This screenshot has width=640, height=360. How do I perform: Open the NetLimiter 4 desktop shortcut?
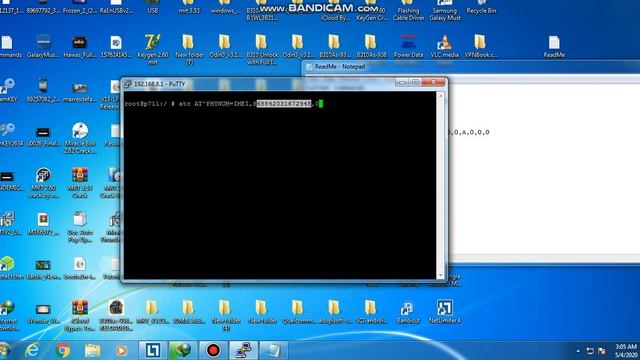[x=444, y=312]
